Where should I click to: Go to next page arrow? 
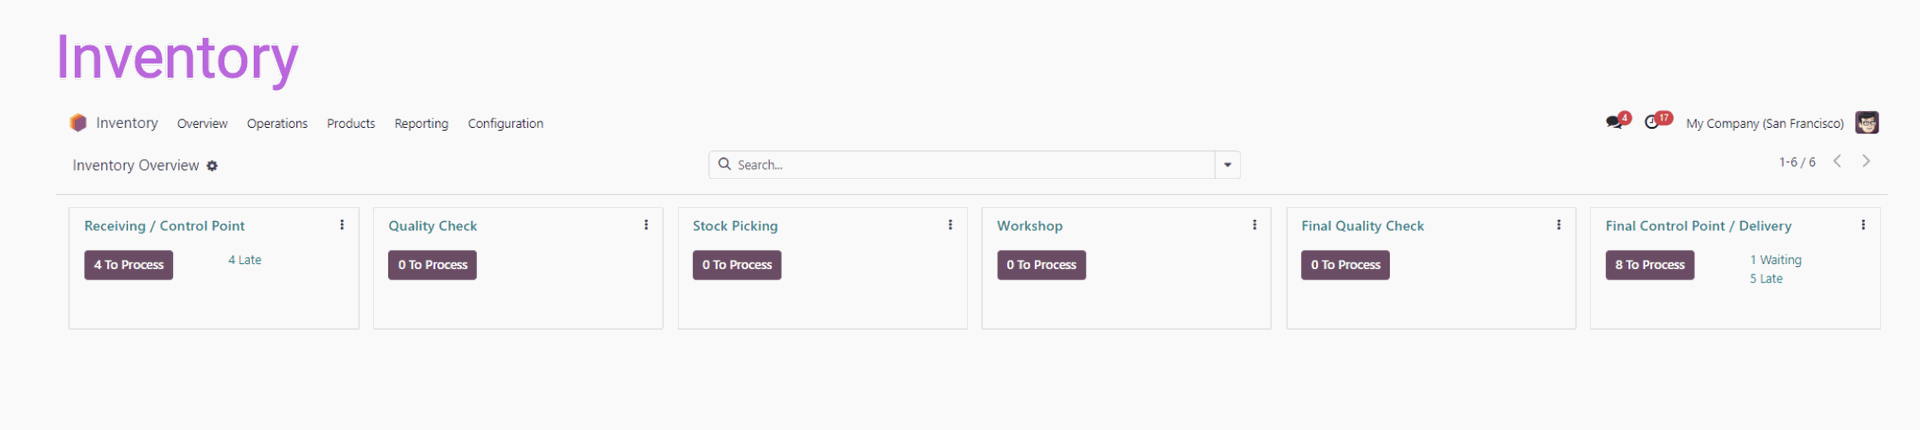(x=1865, y=161)
